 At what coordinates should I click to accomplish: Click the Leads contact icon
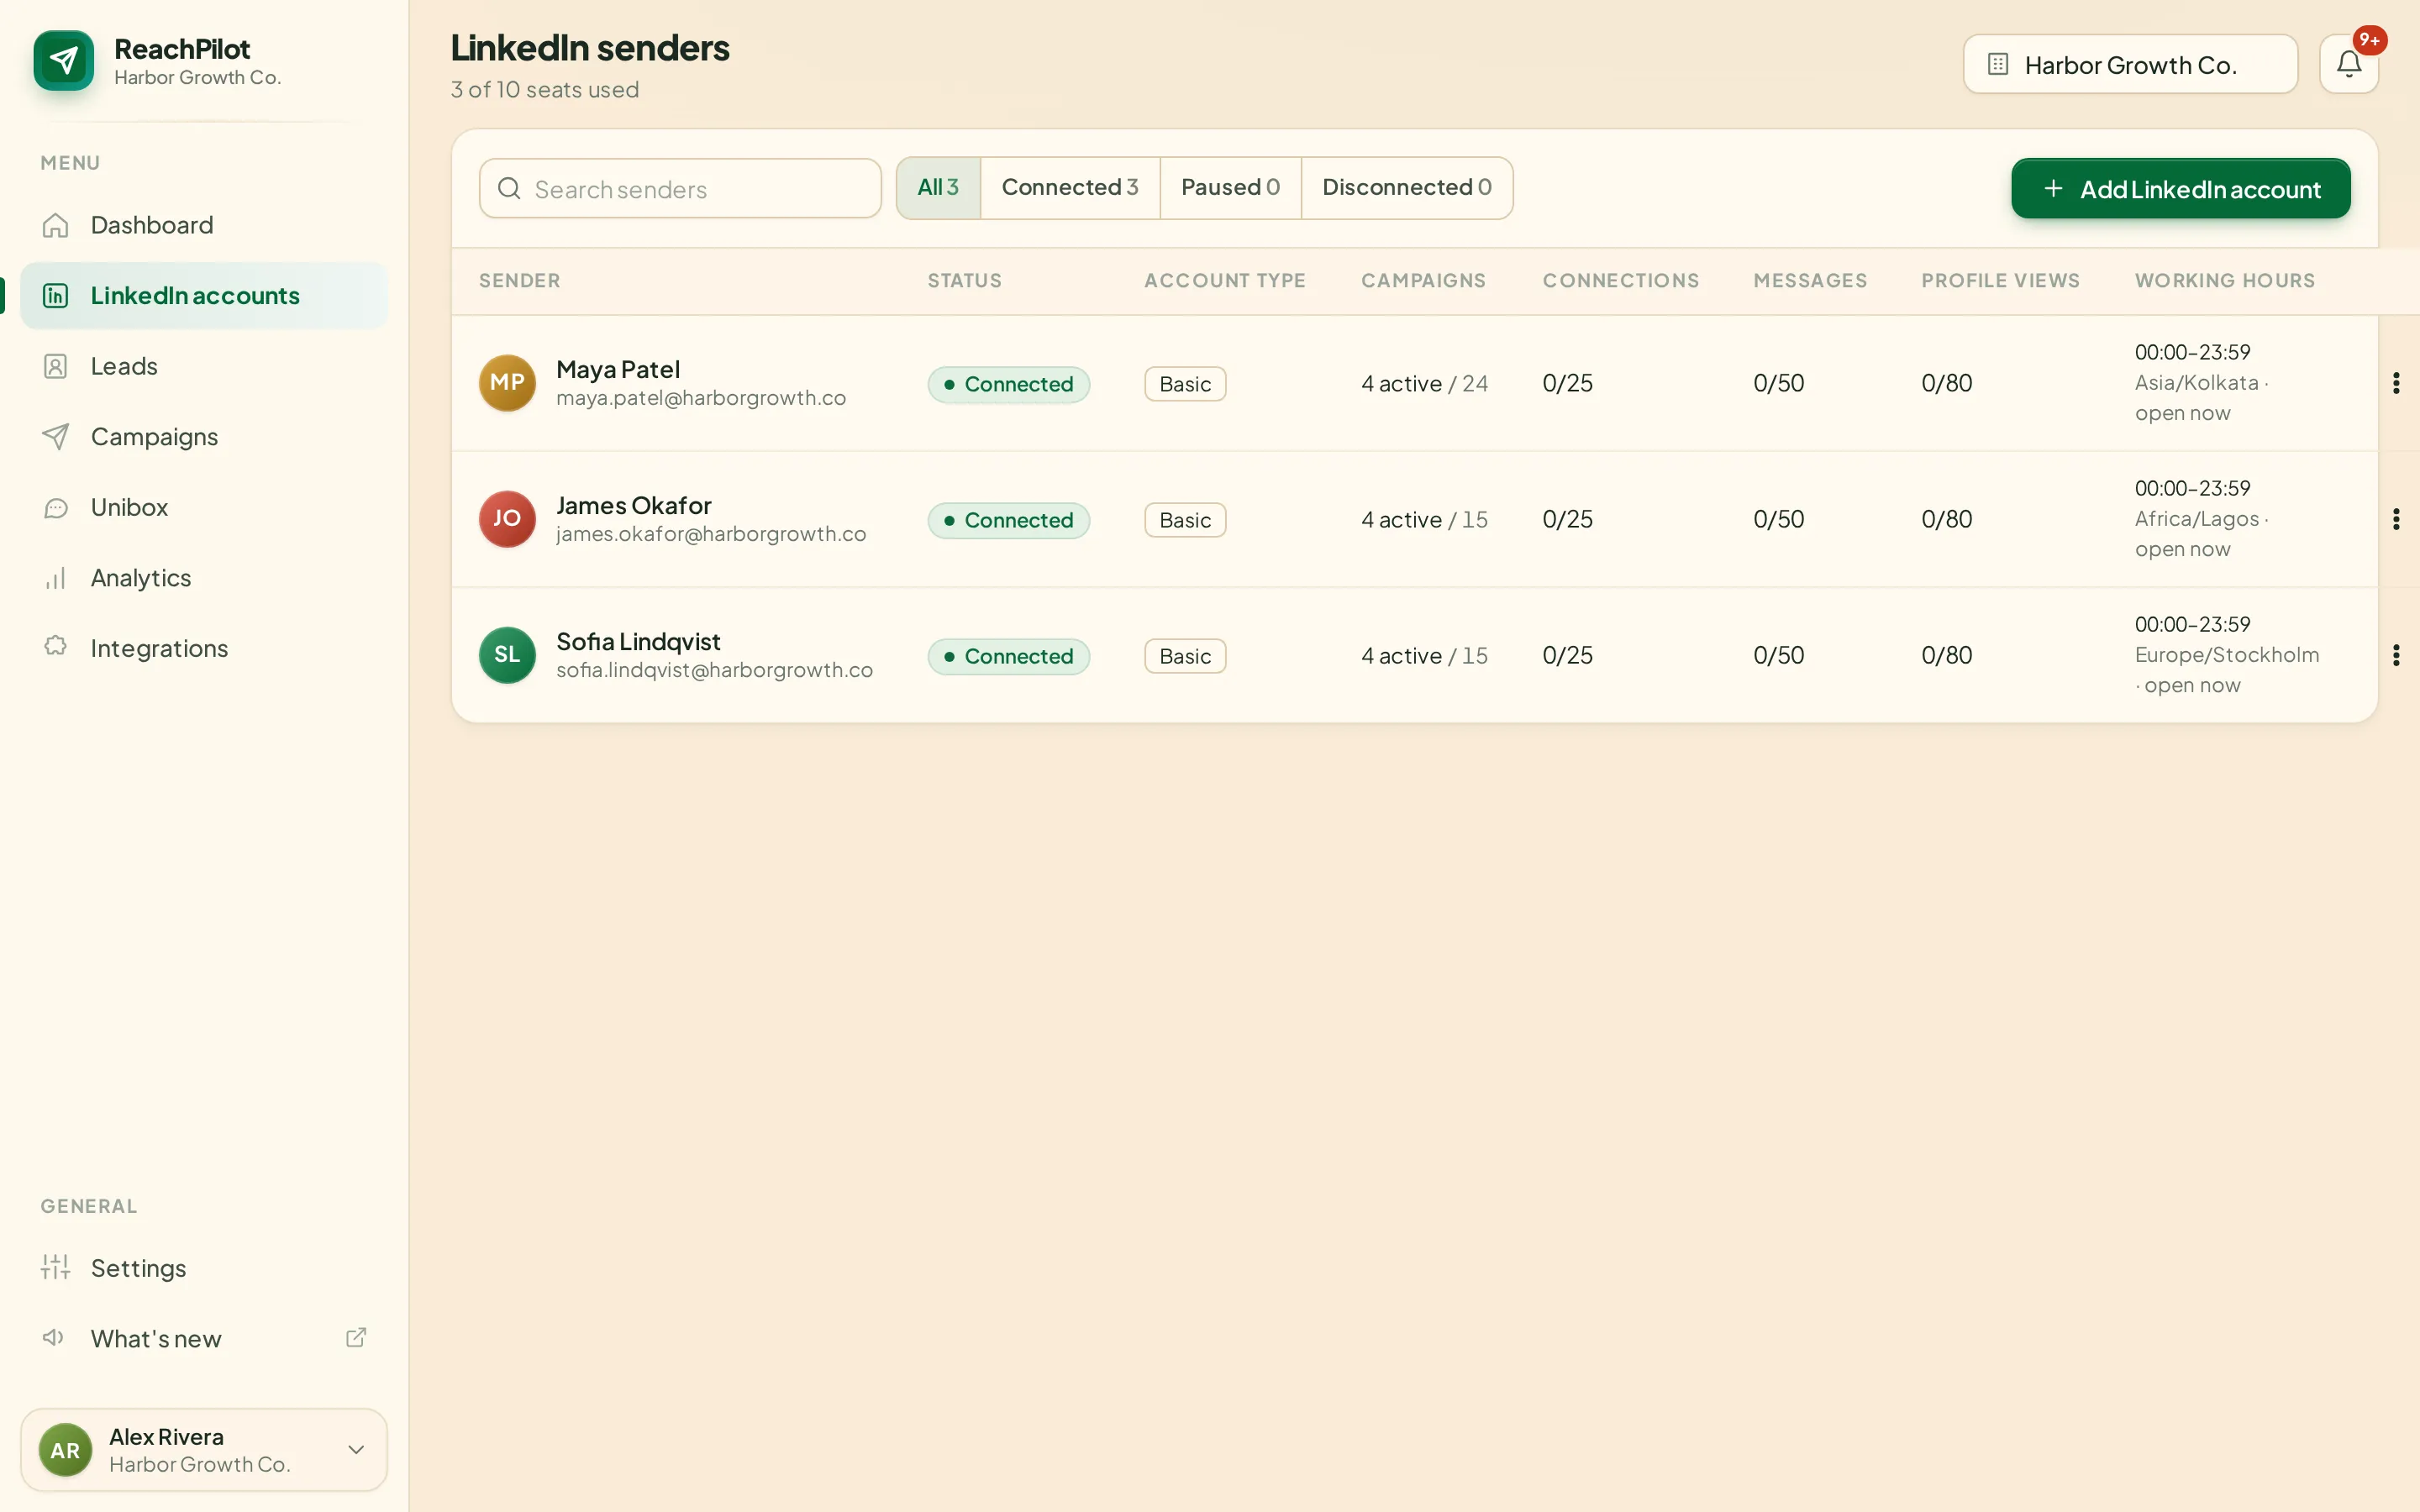click(56, 366)
